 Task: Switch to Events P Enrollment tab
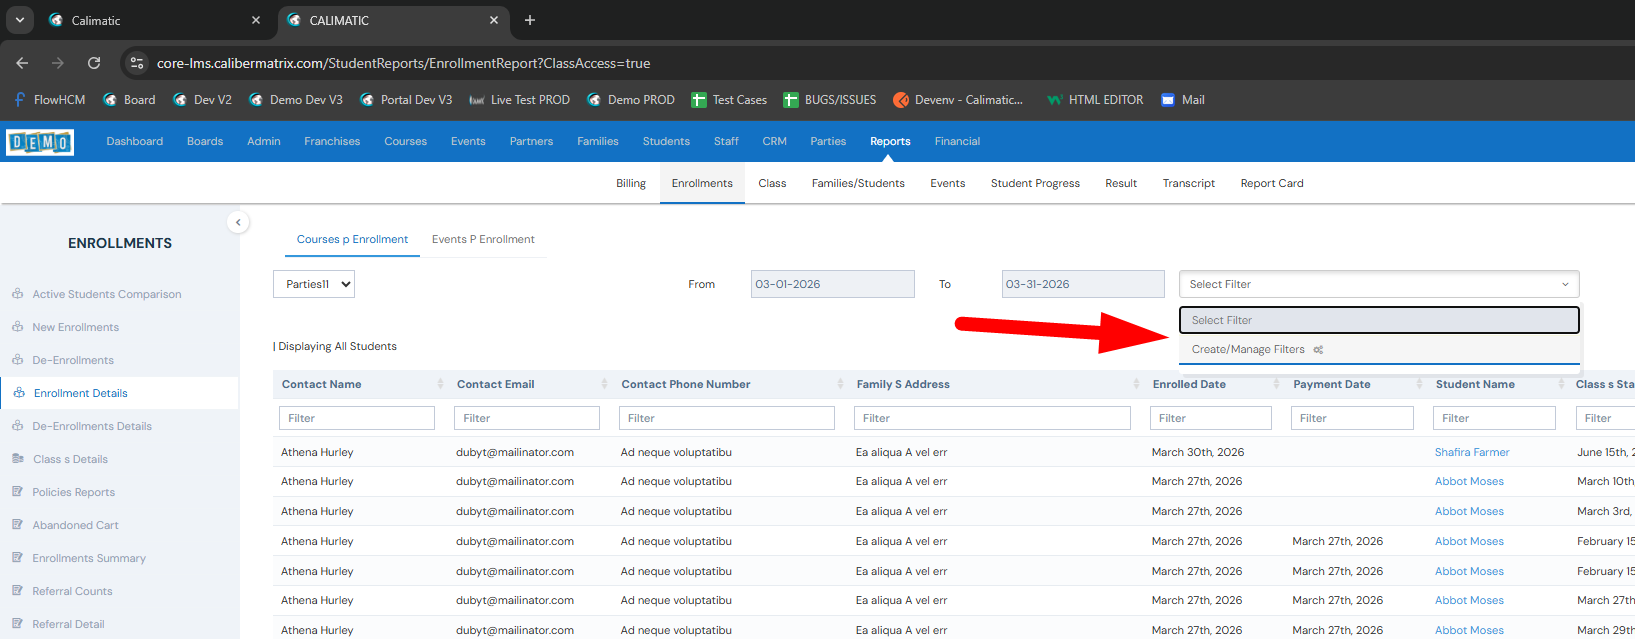coord(483,239)
